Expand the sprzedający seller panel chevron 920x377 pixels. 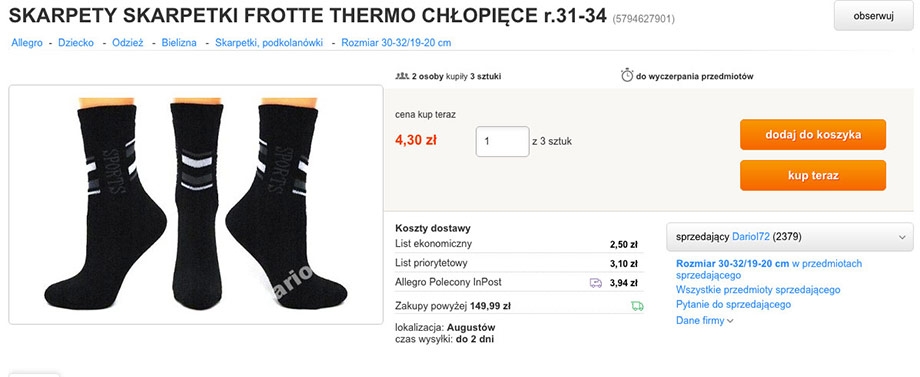click(x=902, y=237)
